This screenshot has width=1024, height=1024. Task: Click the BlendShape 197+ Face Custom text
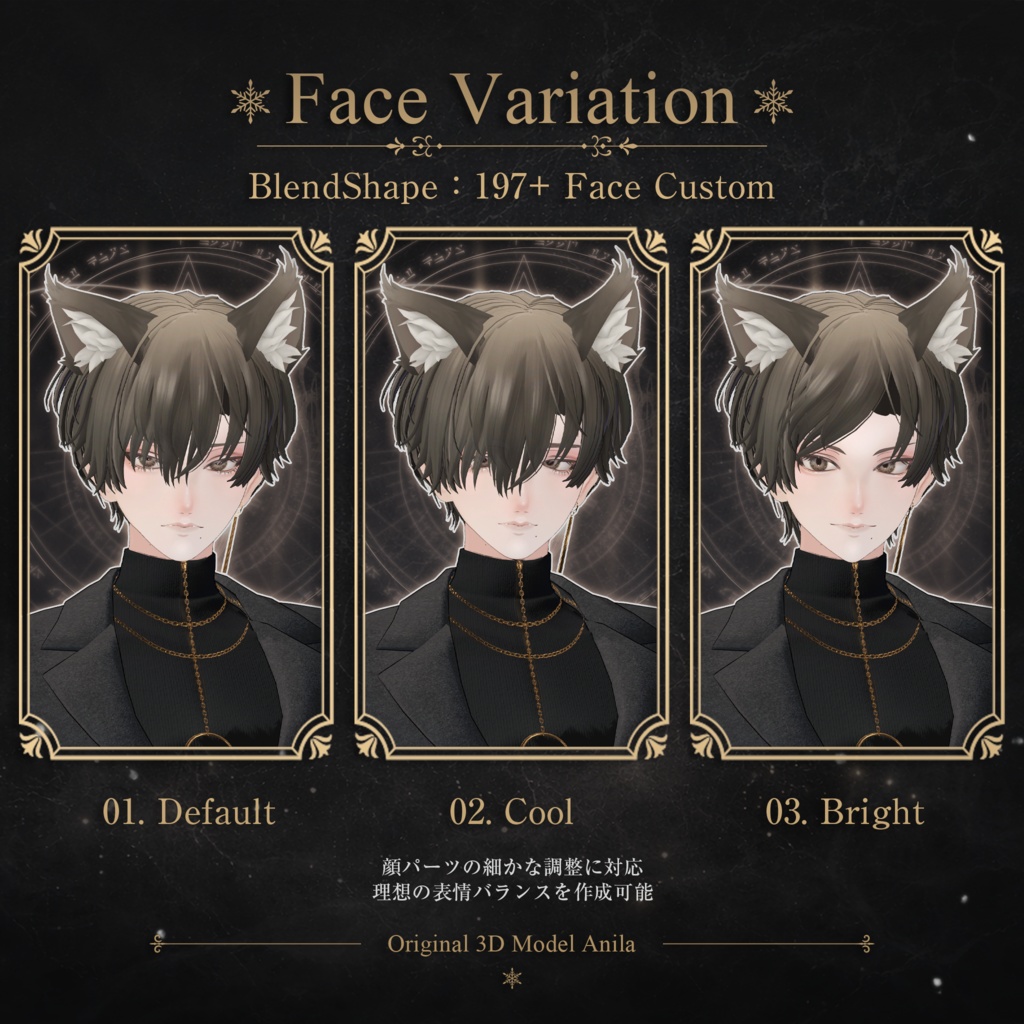(x=512, y=187)
